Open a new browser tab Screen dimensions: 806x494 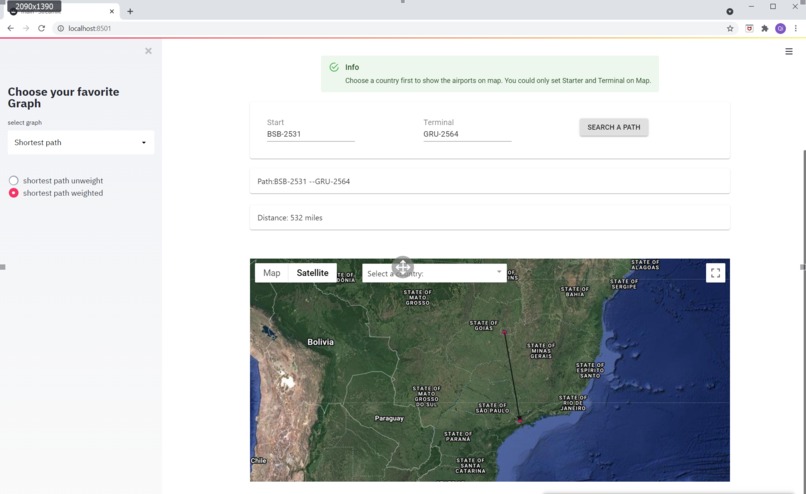click(130, 11)
